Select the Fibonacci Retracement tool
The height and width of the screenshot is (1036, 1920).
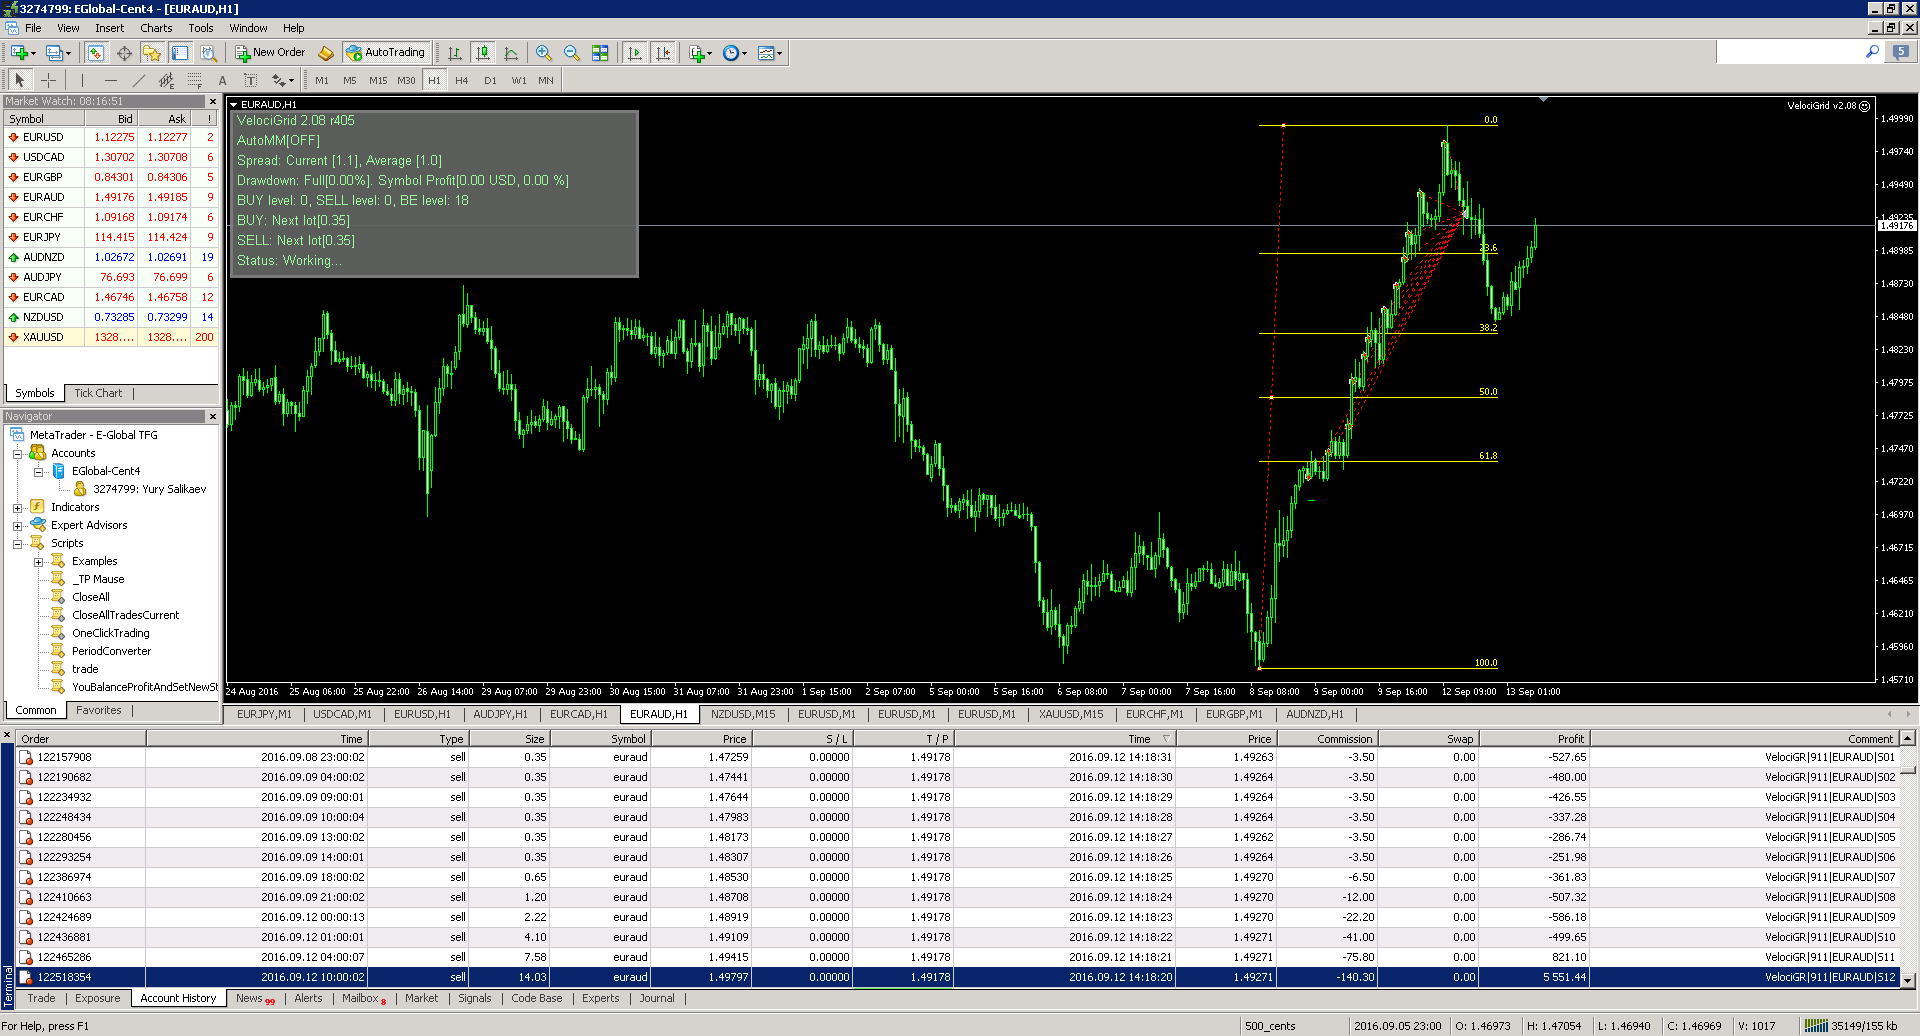pos(194,80)
